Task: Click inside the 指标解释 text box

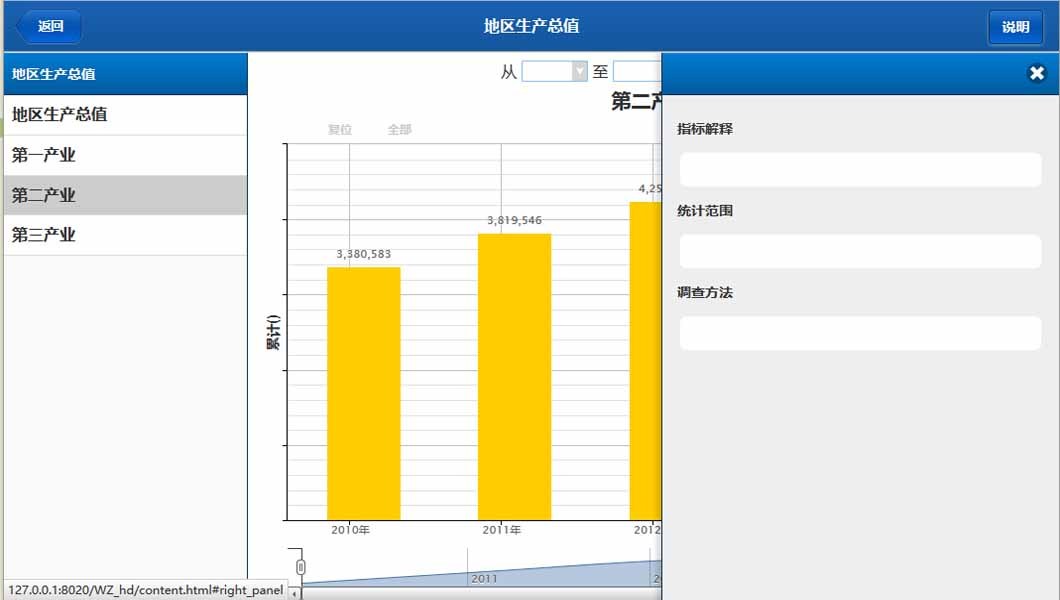Action: (860, 169)
